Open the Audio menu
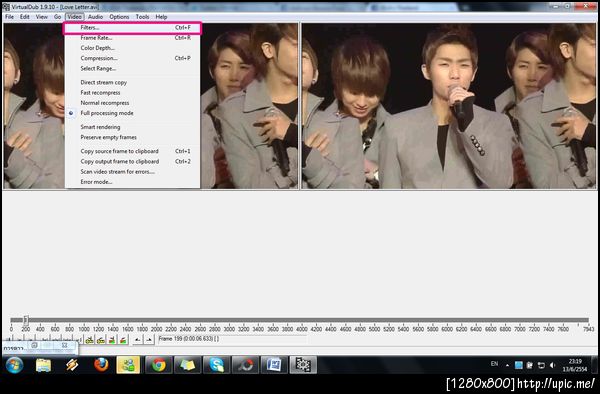The height and width of the screenshot is (394, 600). pyautogui.click(x=95, y=17)
